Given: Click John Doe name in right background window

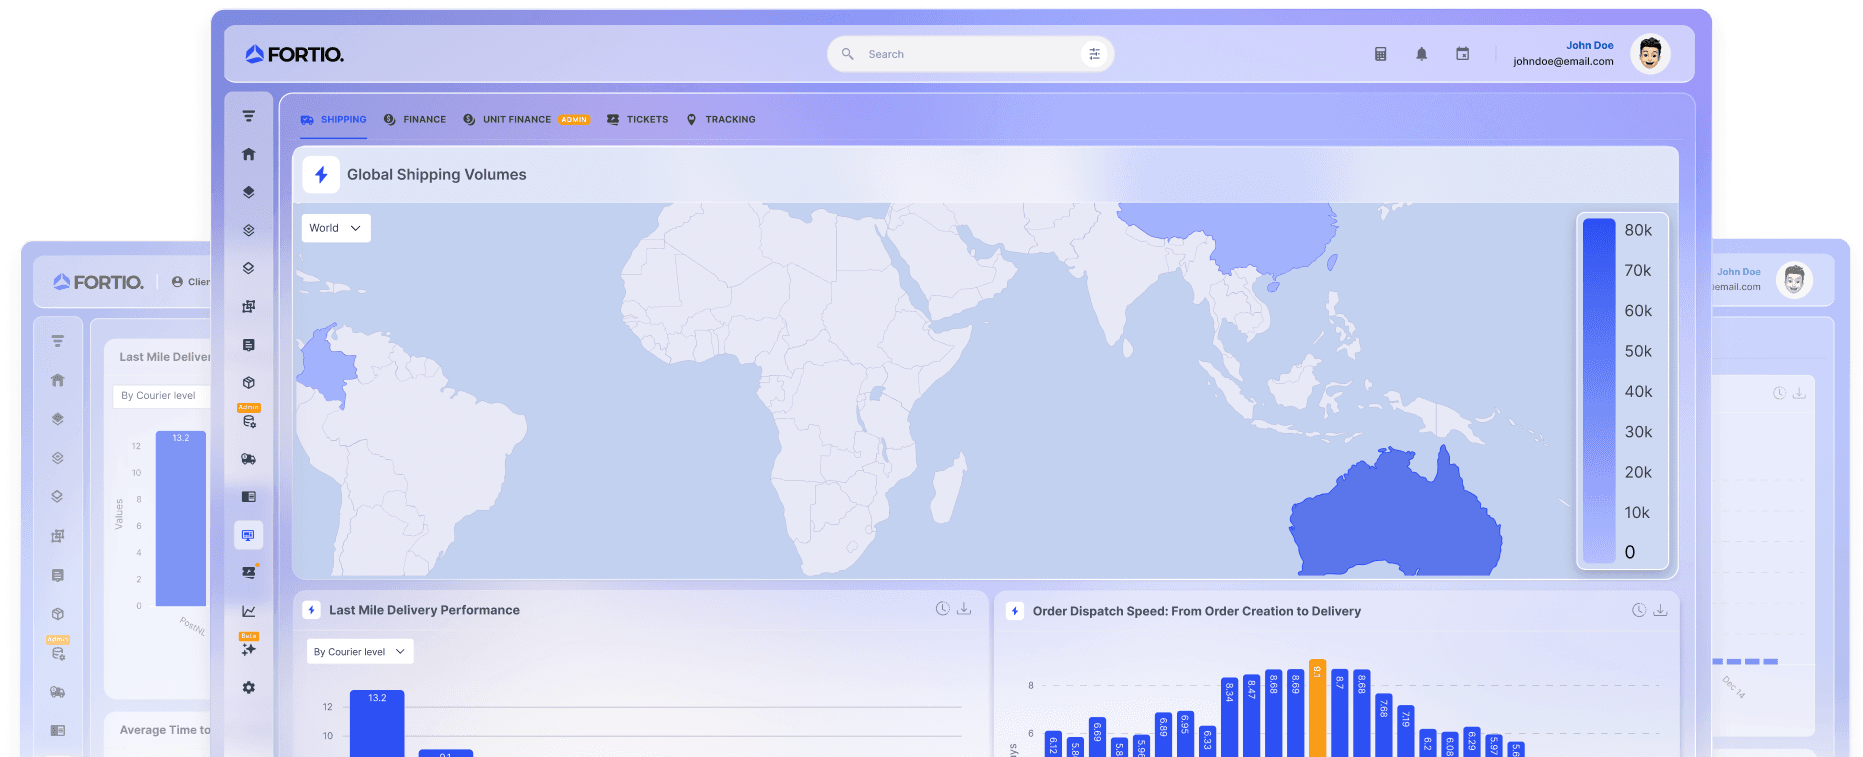Looking at the screenshot, I should [x=1739, y=271].
